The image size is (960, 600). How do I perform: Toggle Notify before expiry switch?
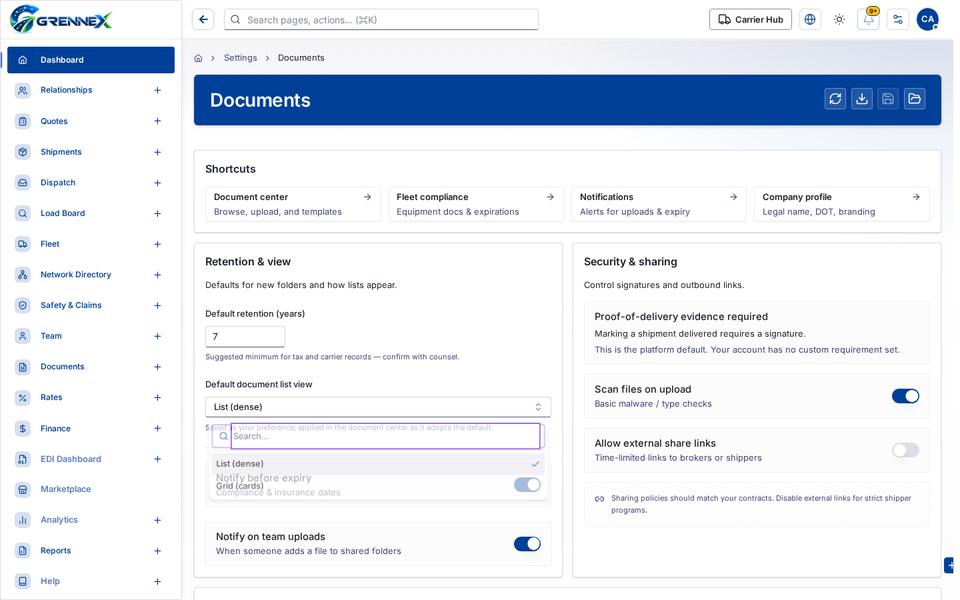tap(527, 485)
